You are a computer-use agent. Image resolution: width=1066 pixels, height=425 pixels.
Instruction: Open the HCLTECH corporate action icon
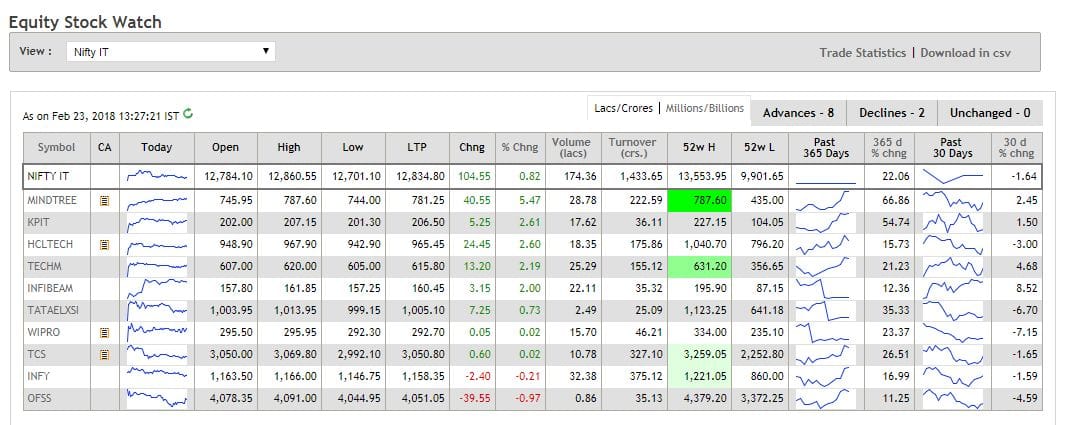pyautogui.click(x=104, y=243)
